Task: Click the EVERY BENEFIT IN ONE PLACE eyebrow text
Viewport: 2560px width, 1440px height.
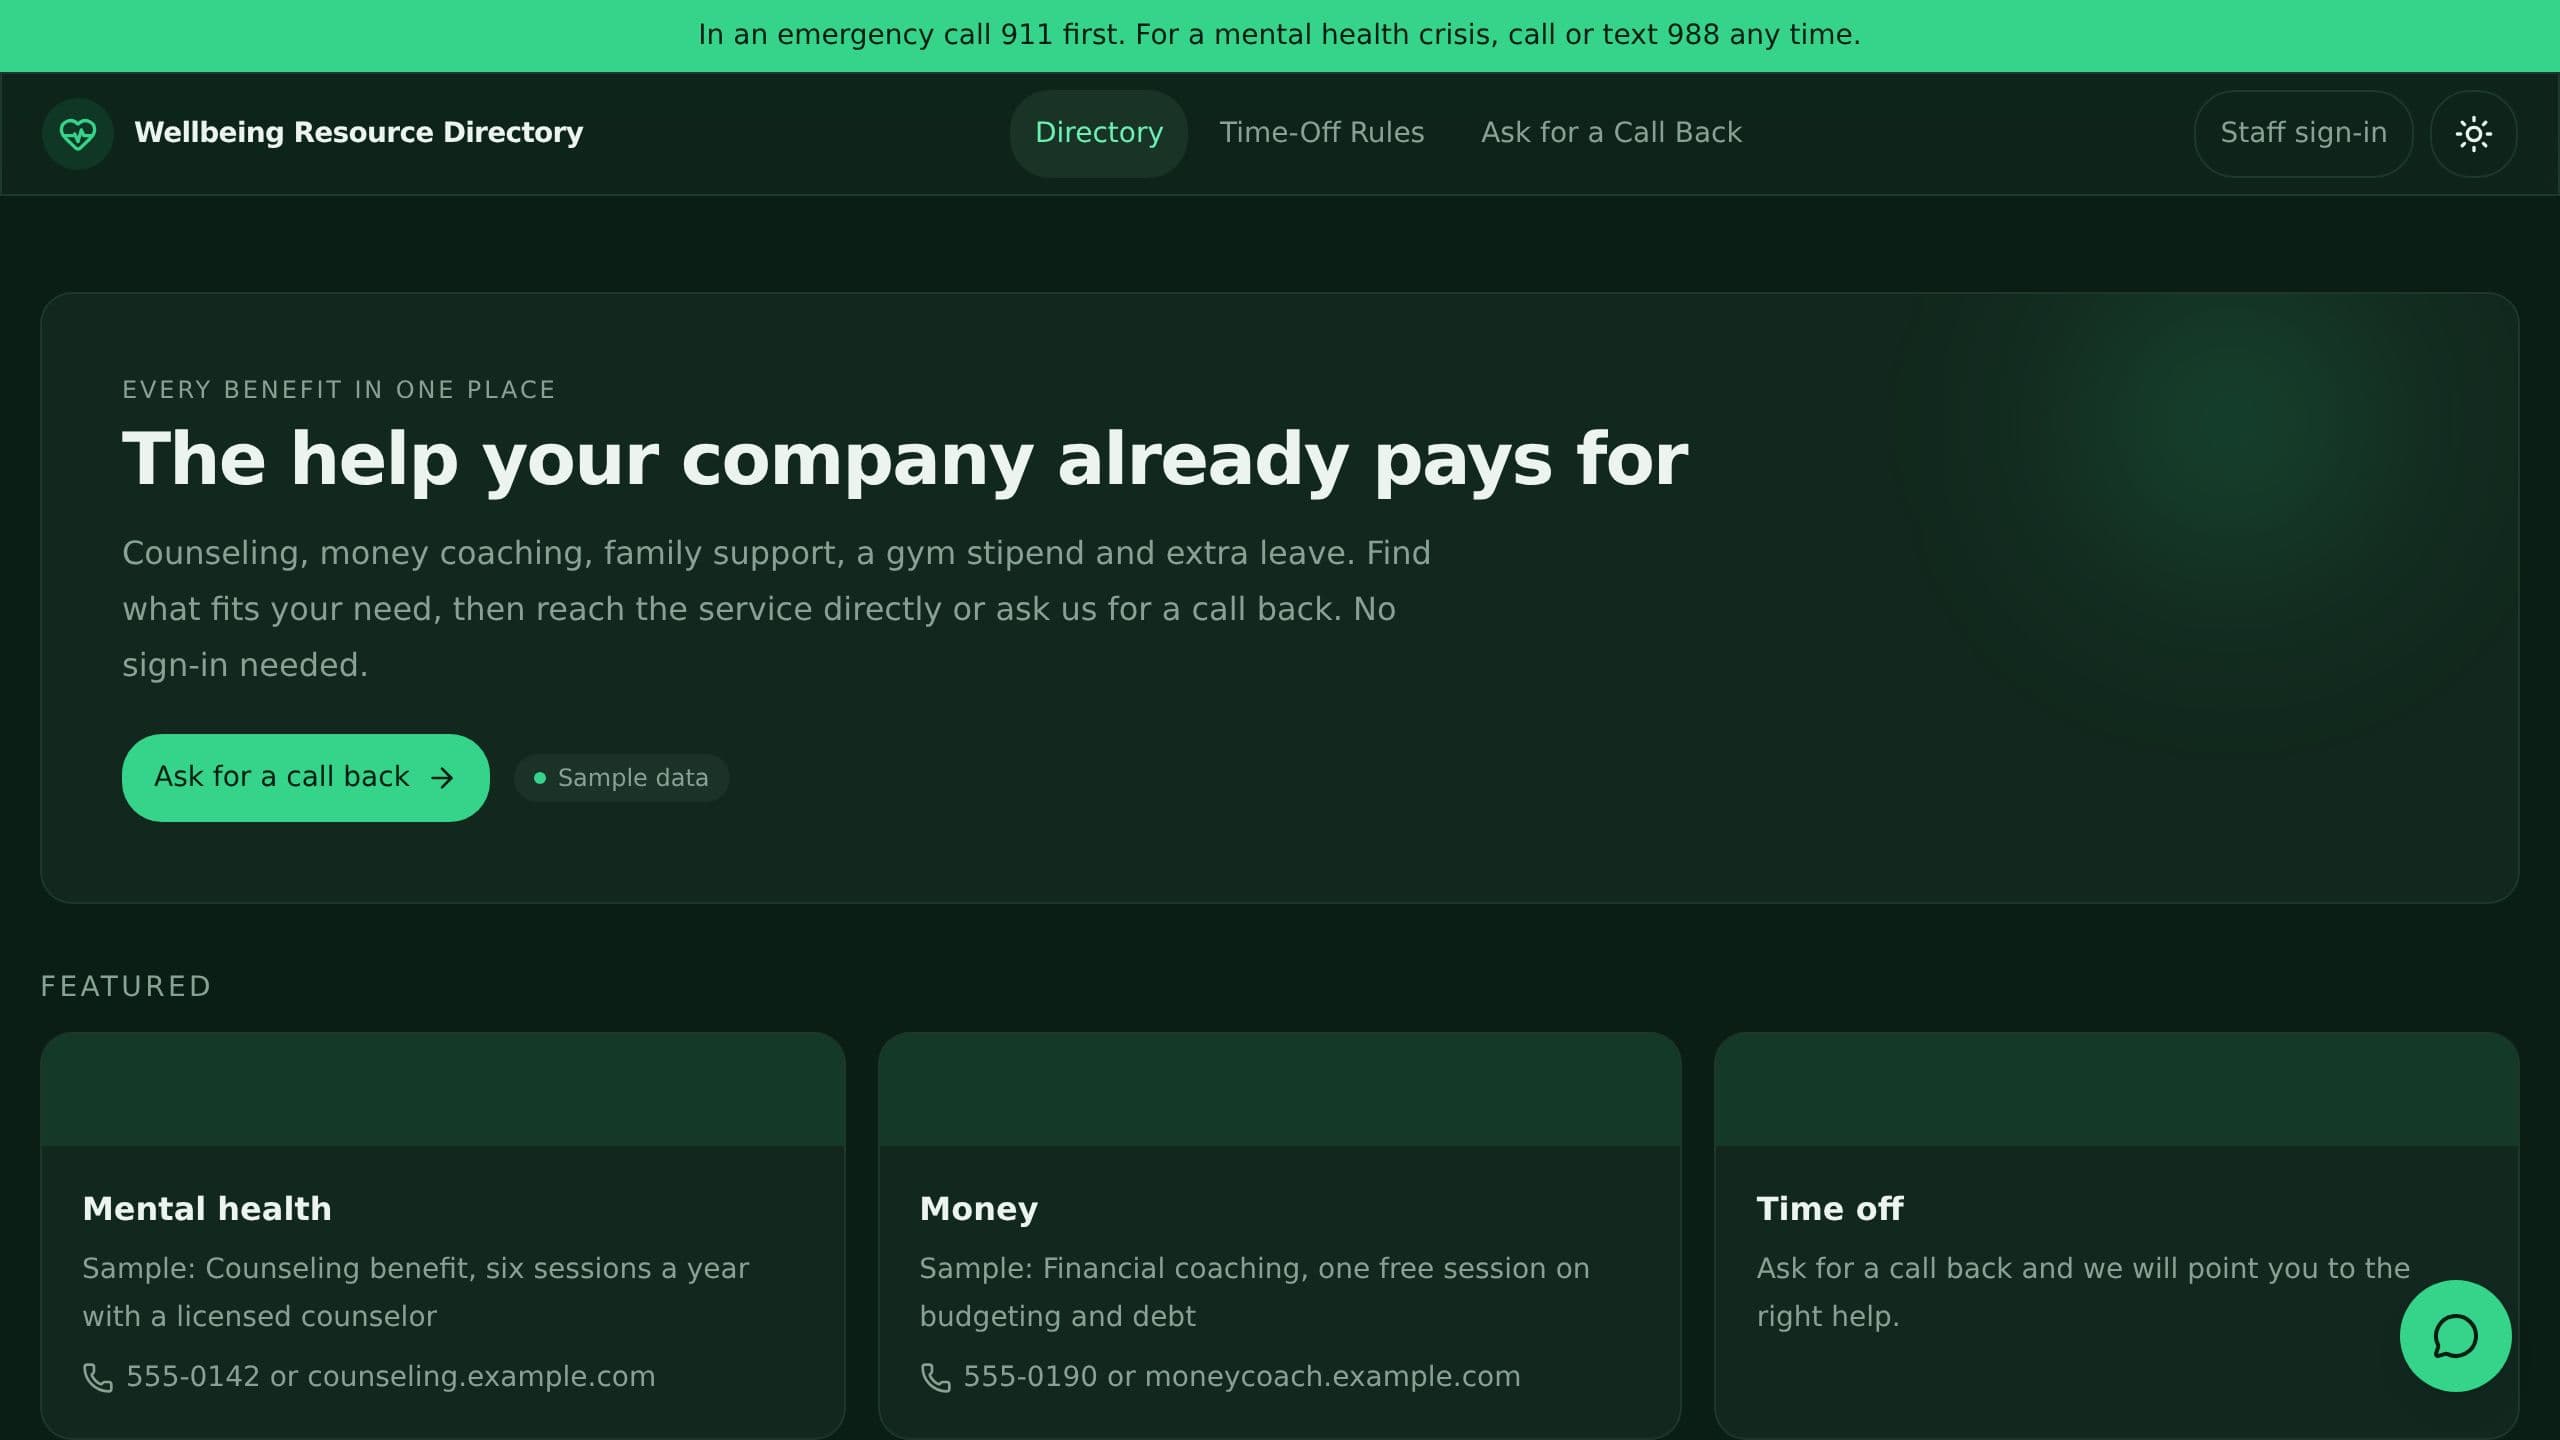Action: coord(339,390)
